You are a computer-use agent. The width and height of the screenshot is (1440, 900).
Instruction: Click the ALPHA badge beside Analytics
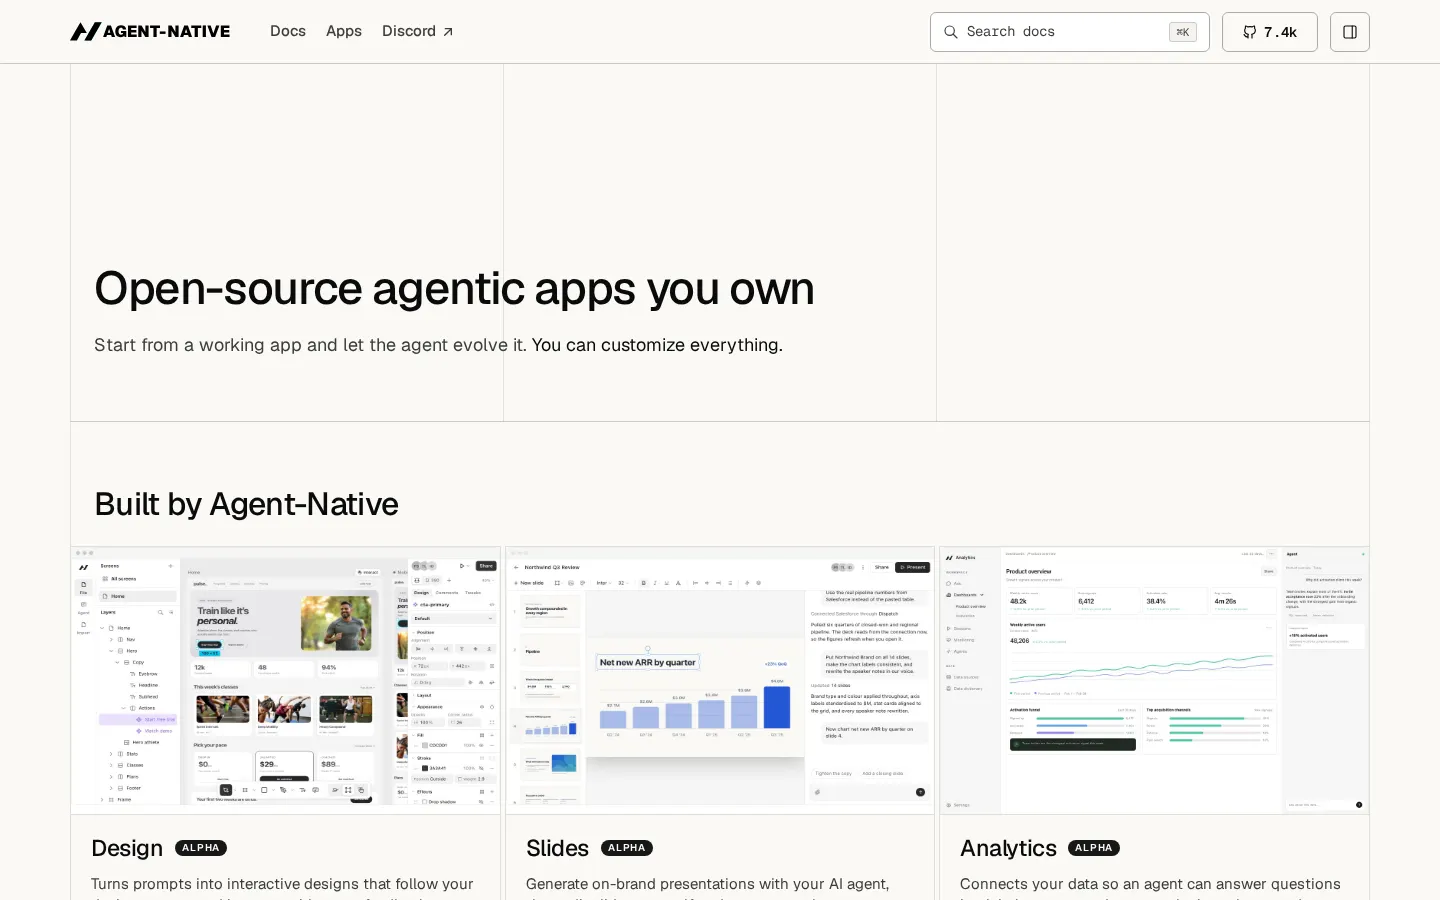click(x=1094, y=848)
